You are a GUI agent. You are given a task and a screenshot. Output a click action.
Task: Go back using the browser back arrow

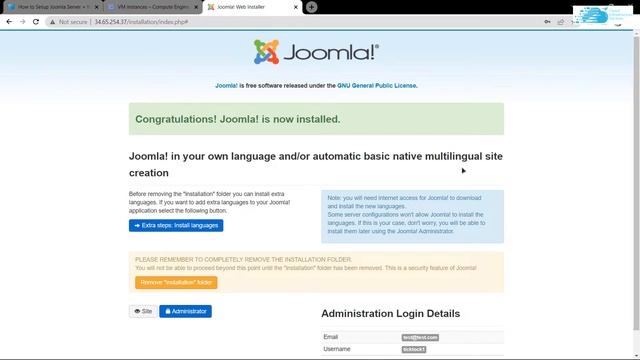pyautogui.click(x=9, y=22)
